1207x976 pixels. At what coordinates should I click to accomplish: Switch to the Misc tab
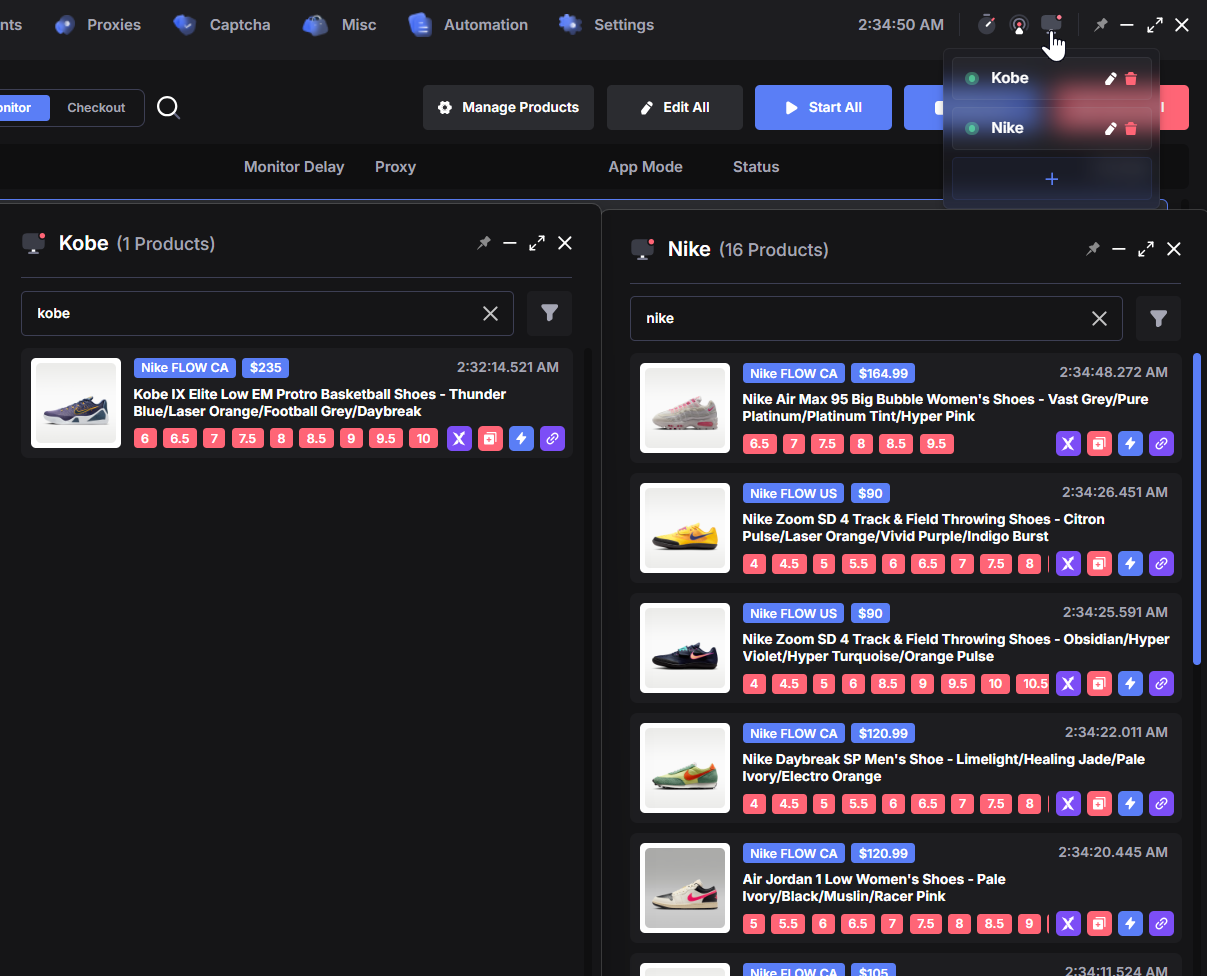point(339,25)
